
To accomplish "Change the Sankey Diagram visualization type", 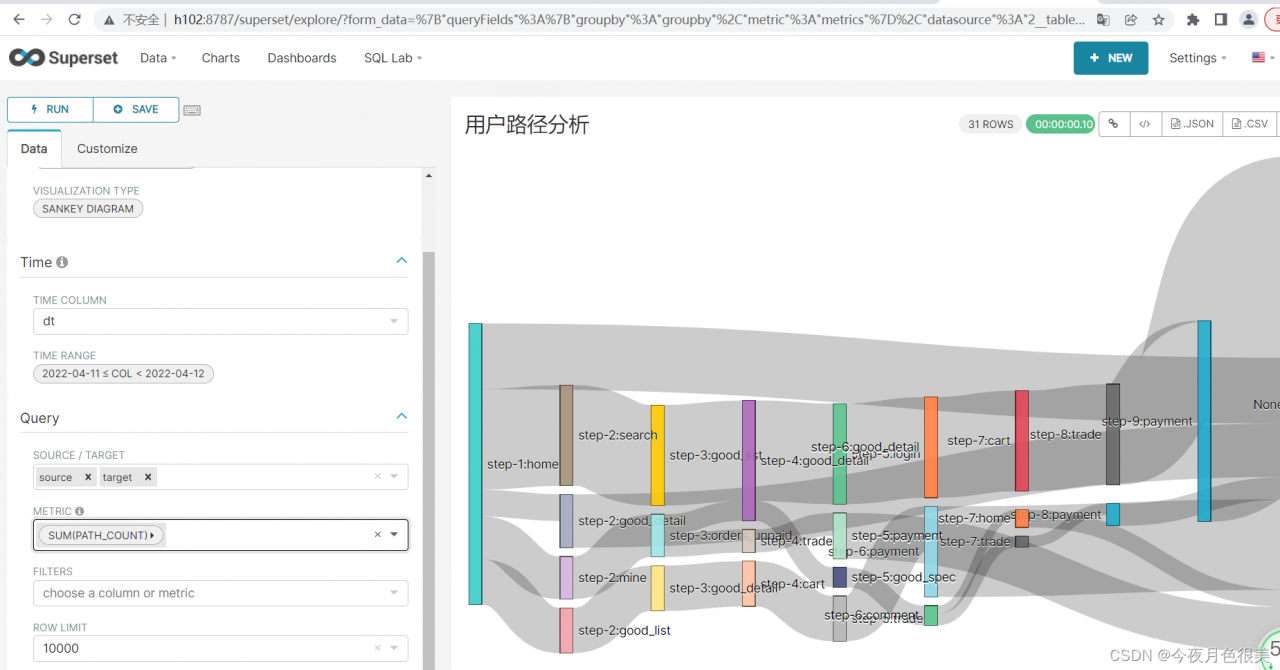I will [x=88, y=209].
